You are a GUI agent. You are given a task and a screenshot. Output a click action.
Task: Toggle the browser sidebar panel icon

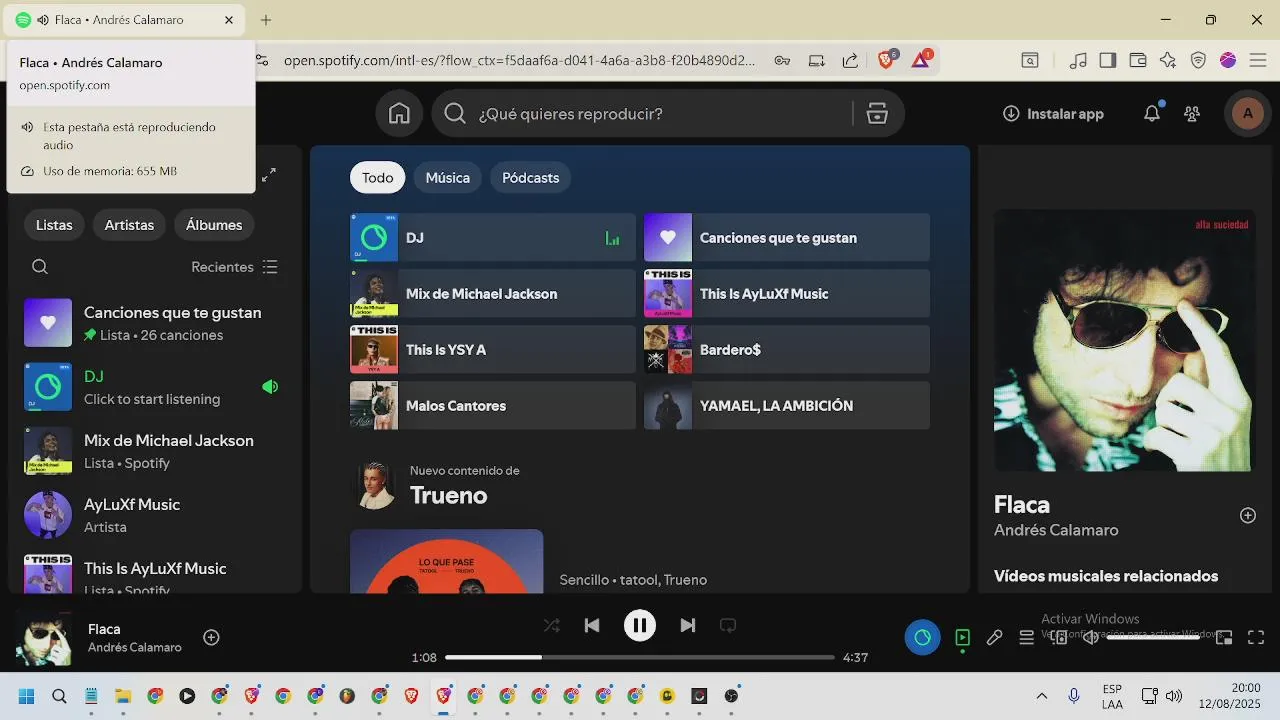click(x=1107, y=60)
